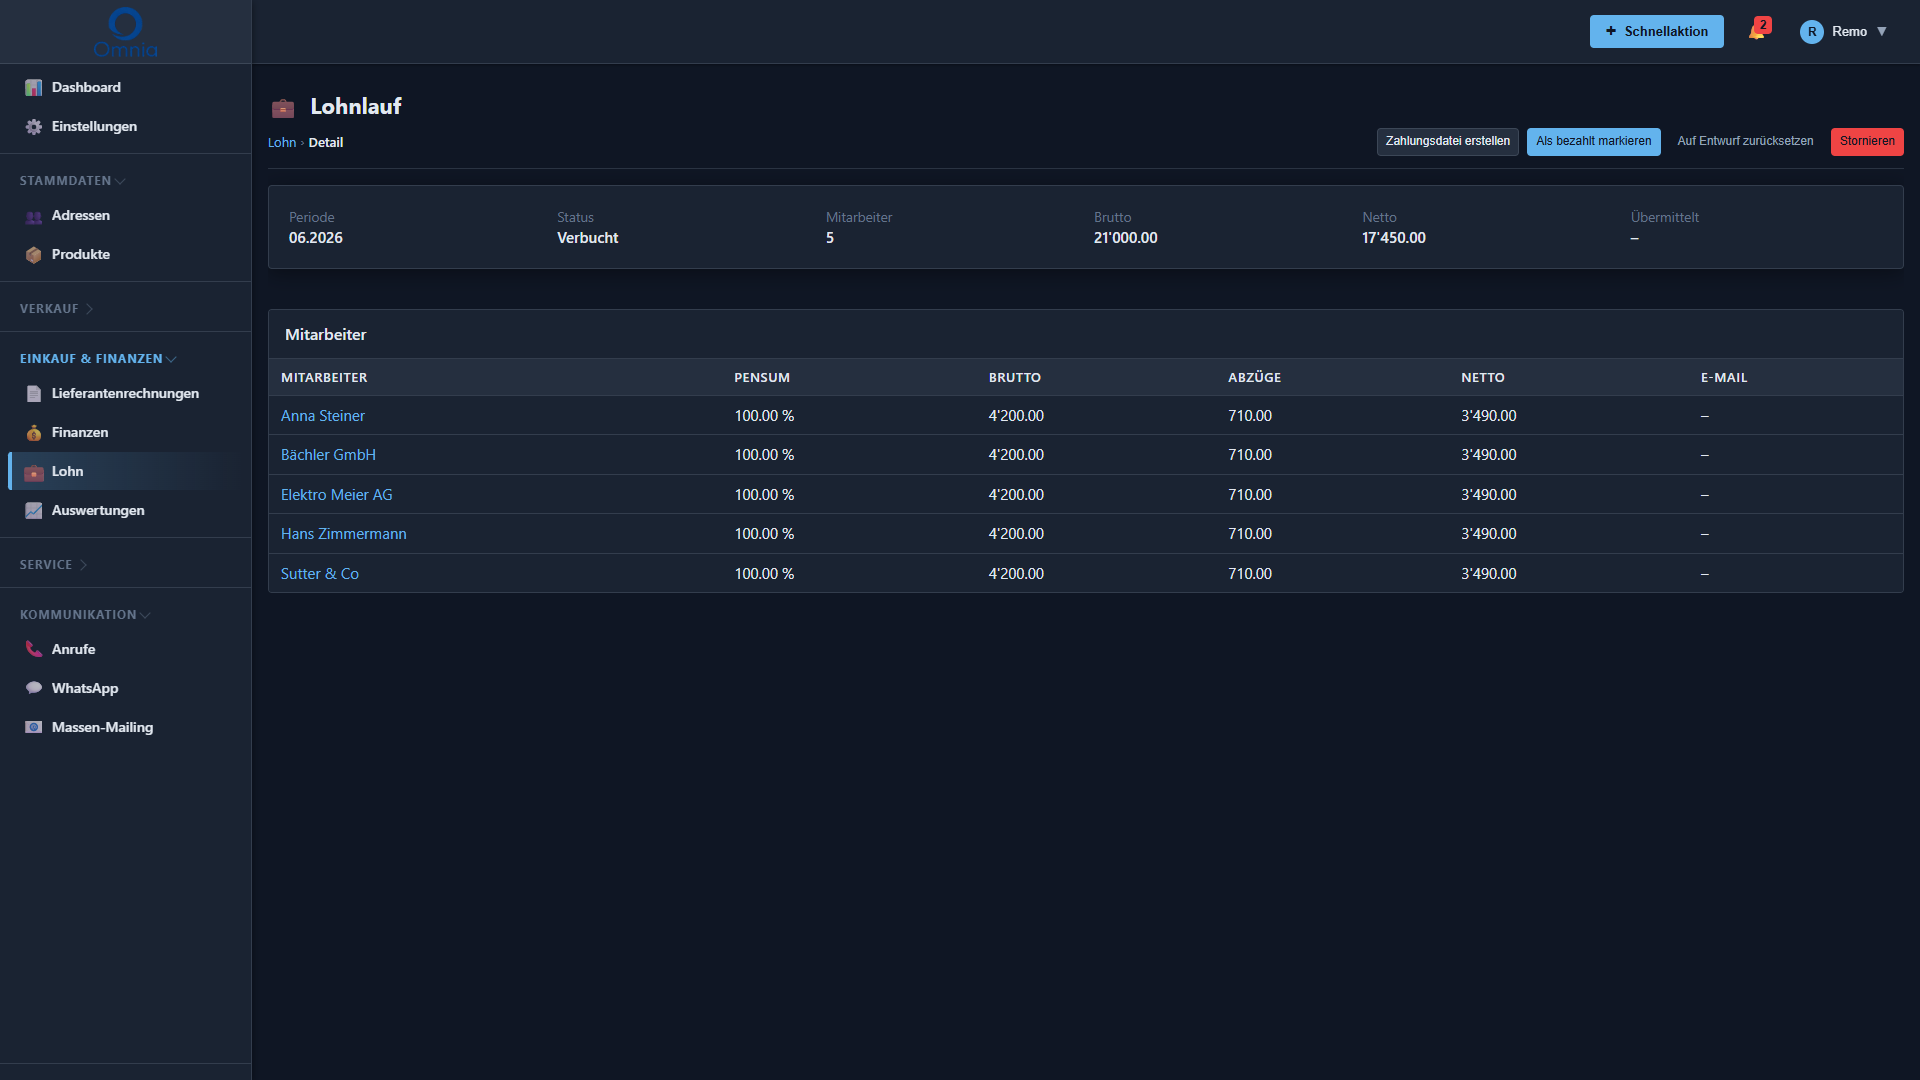Screen dimensions: 1920x1080
Task: Click the Massen-Mailing envelope icon
Action: (x=34, y=728)
